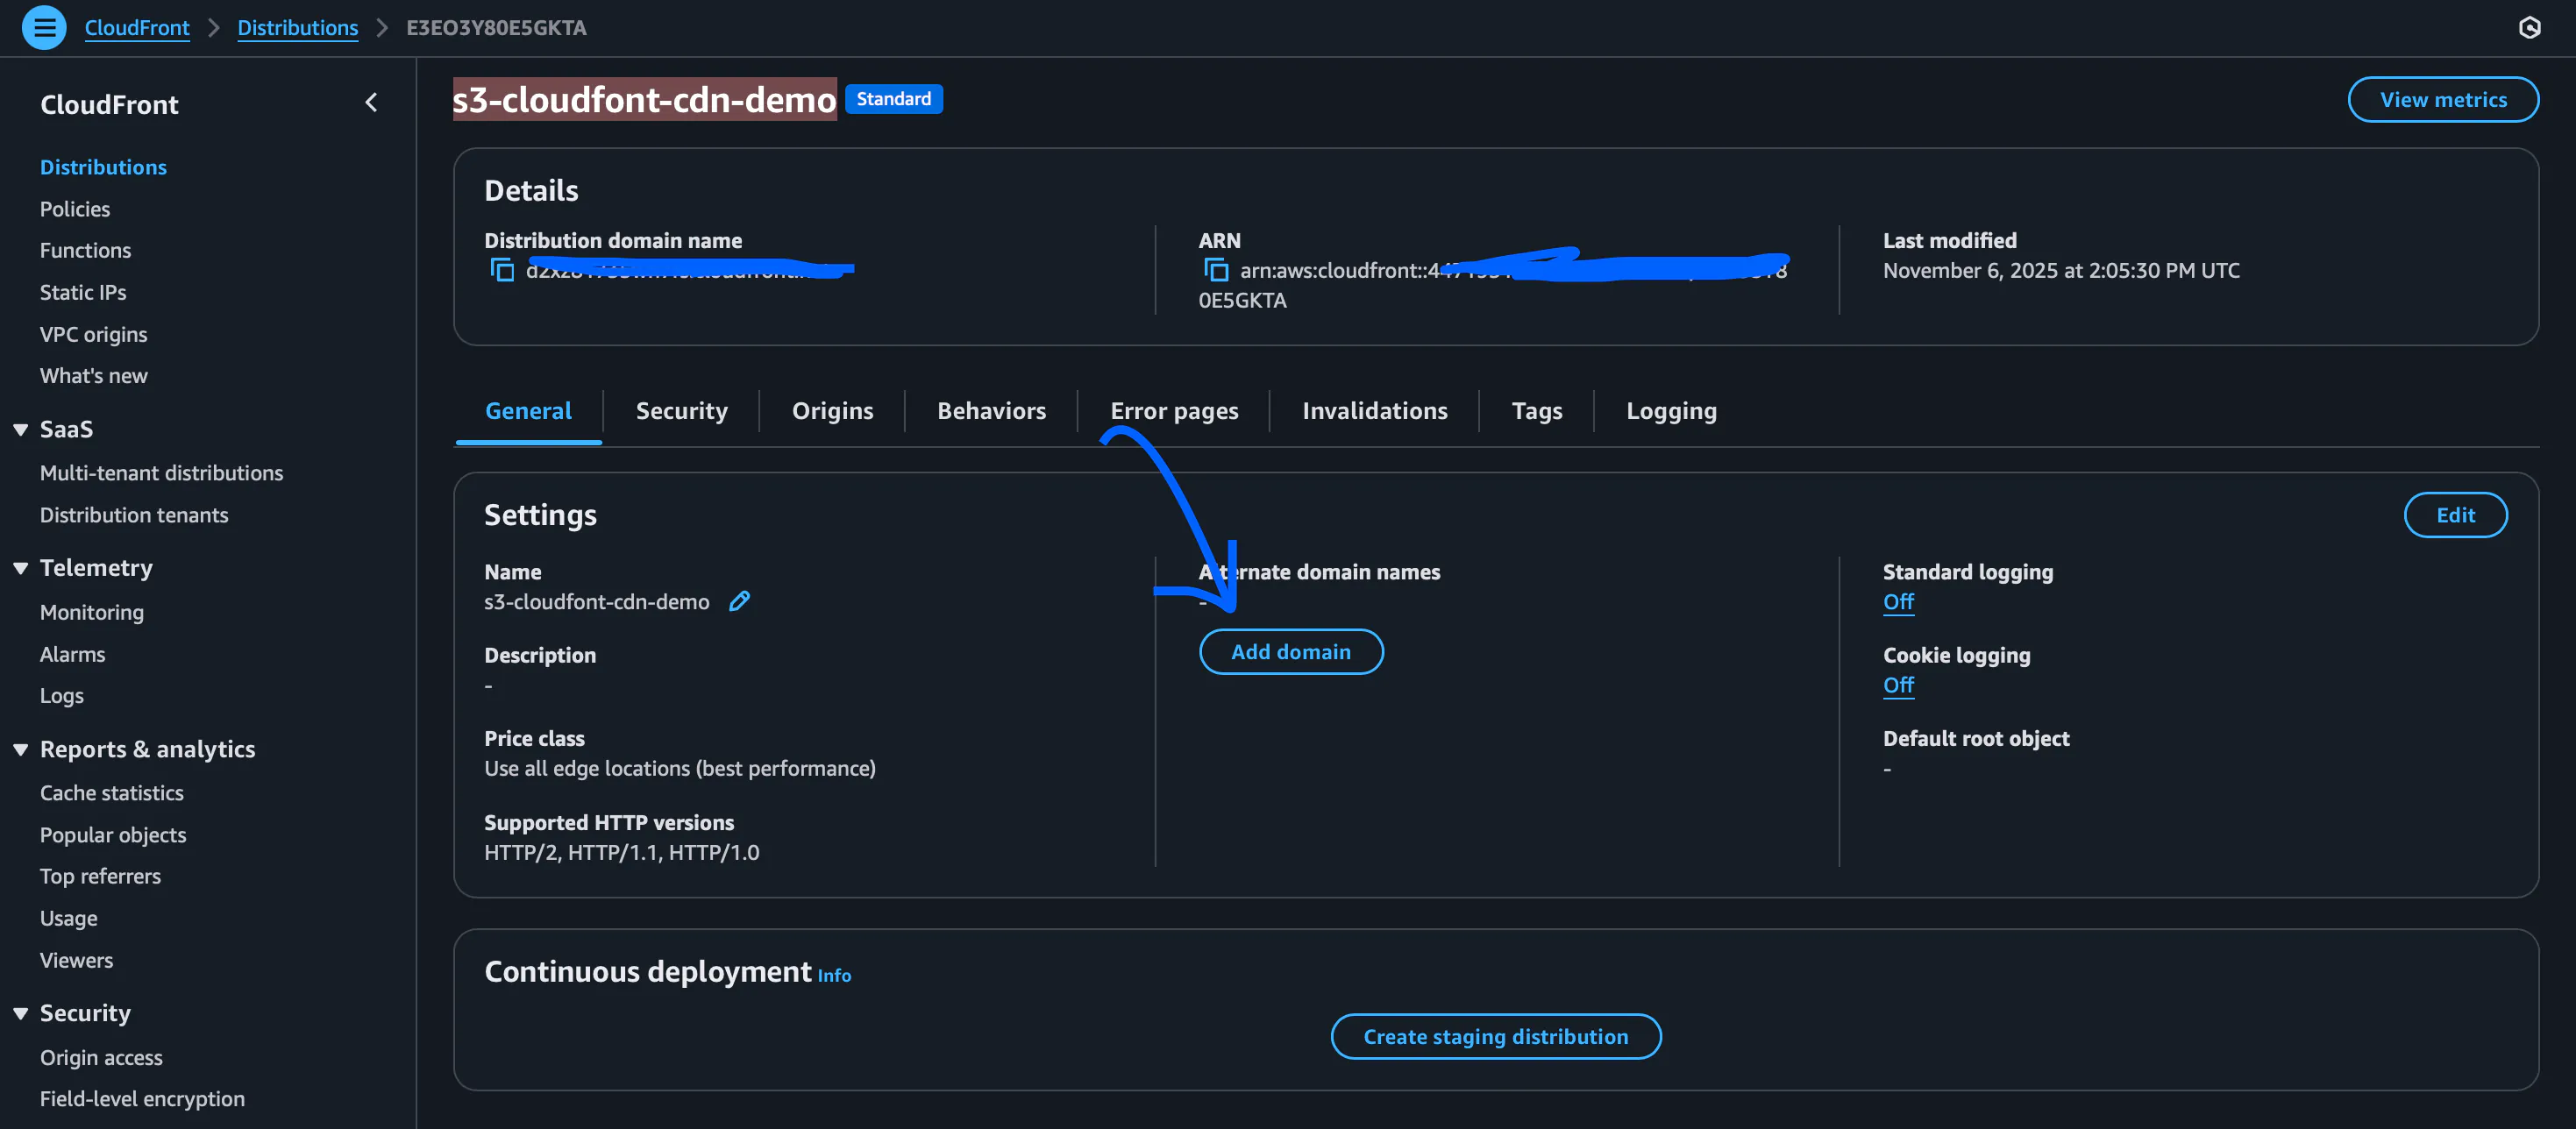
Task: Open the hamburger navigation menu
Action: tap(44, 27)
